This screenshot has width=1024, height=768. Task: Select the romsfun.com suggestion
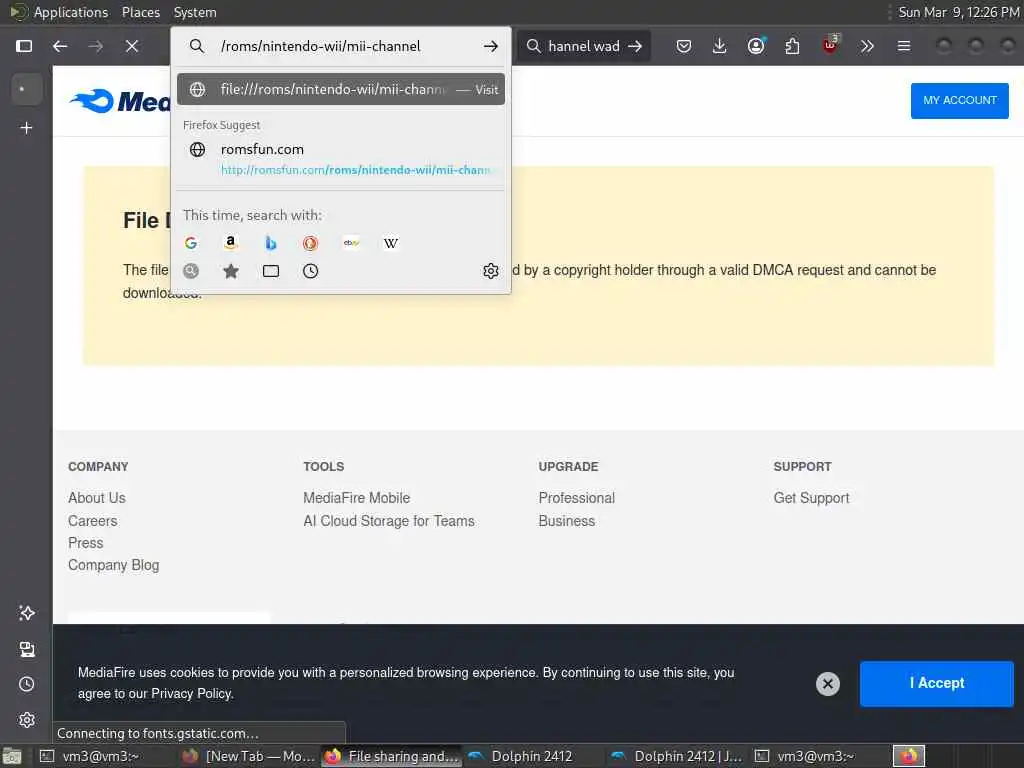[x=341, y=159]
